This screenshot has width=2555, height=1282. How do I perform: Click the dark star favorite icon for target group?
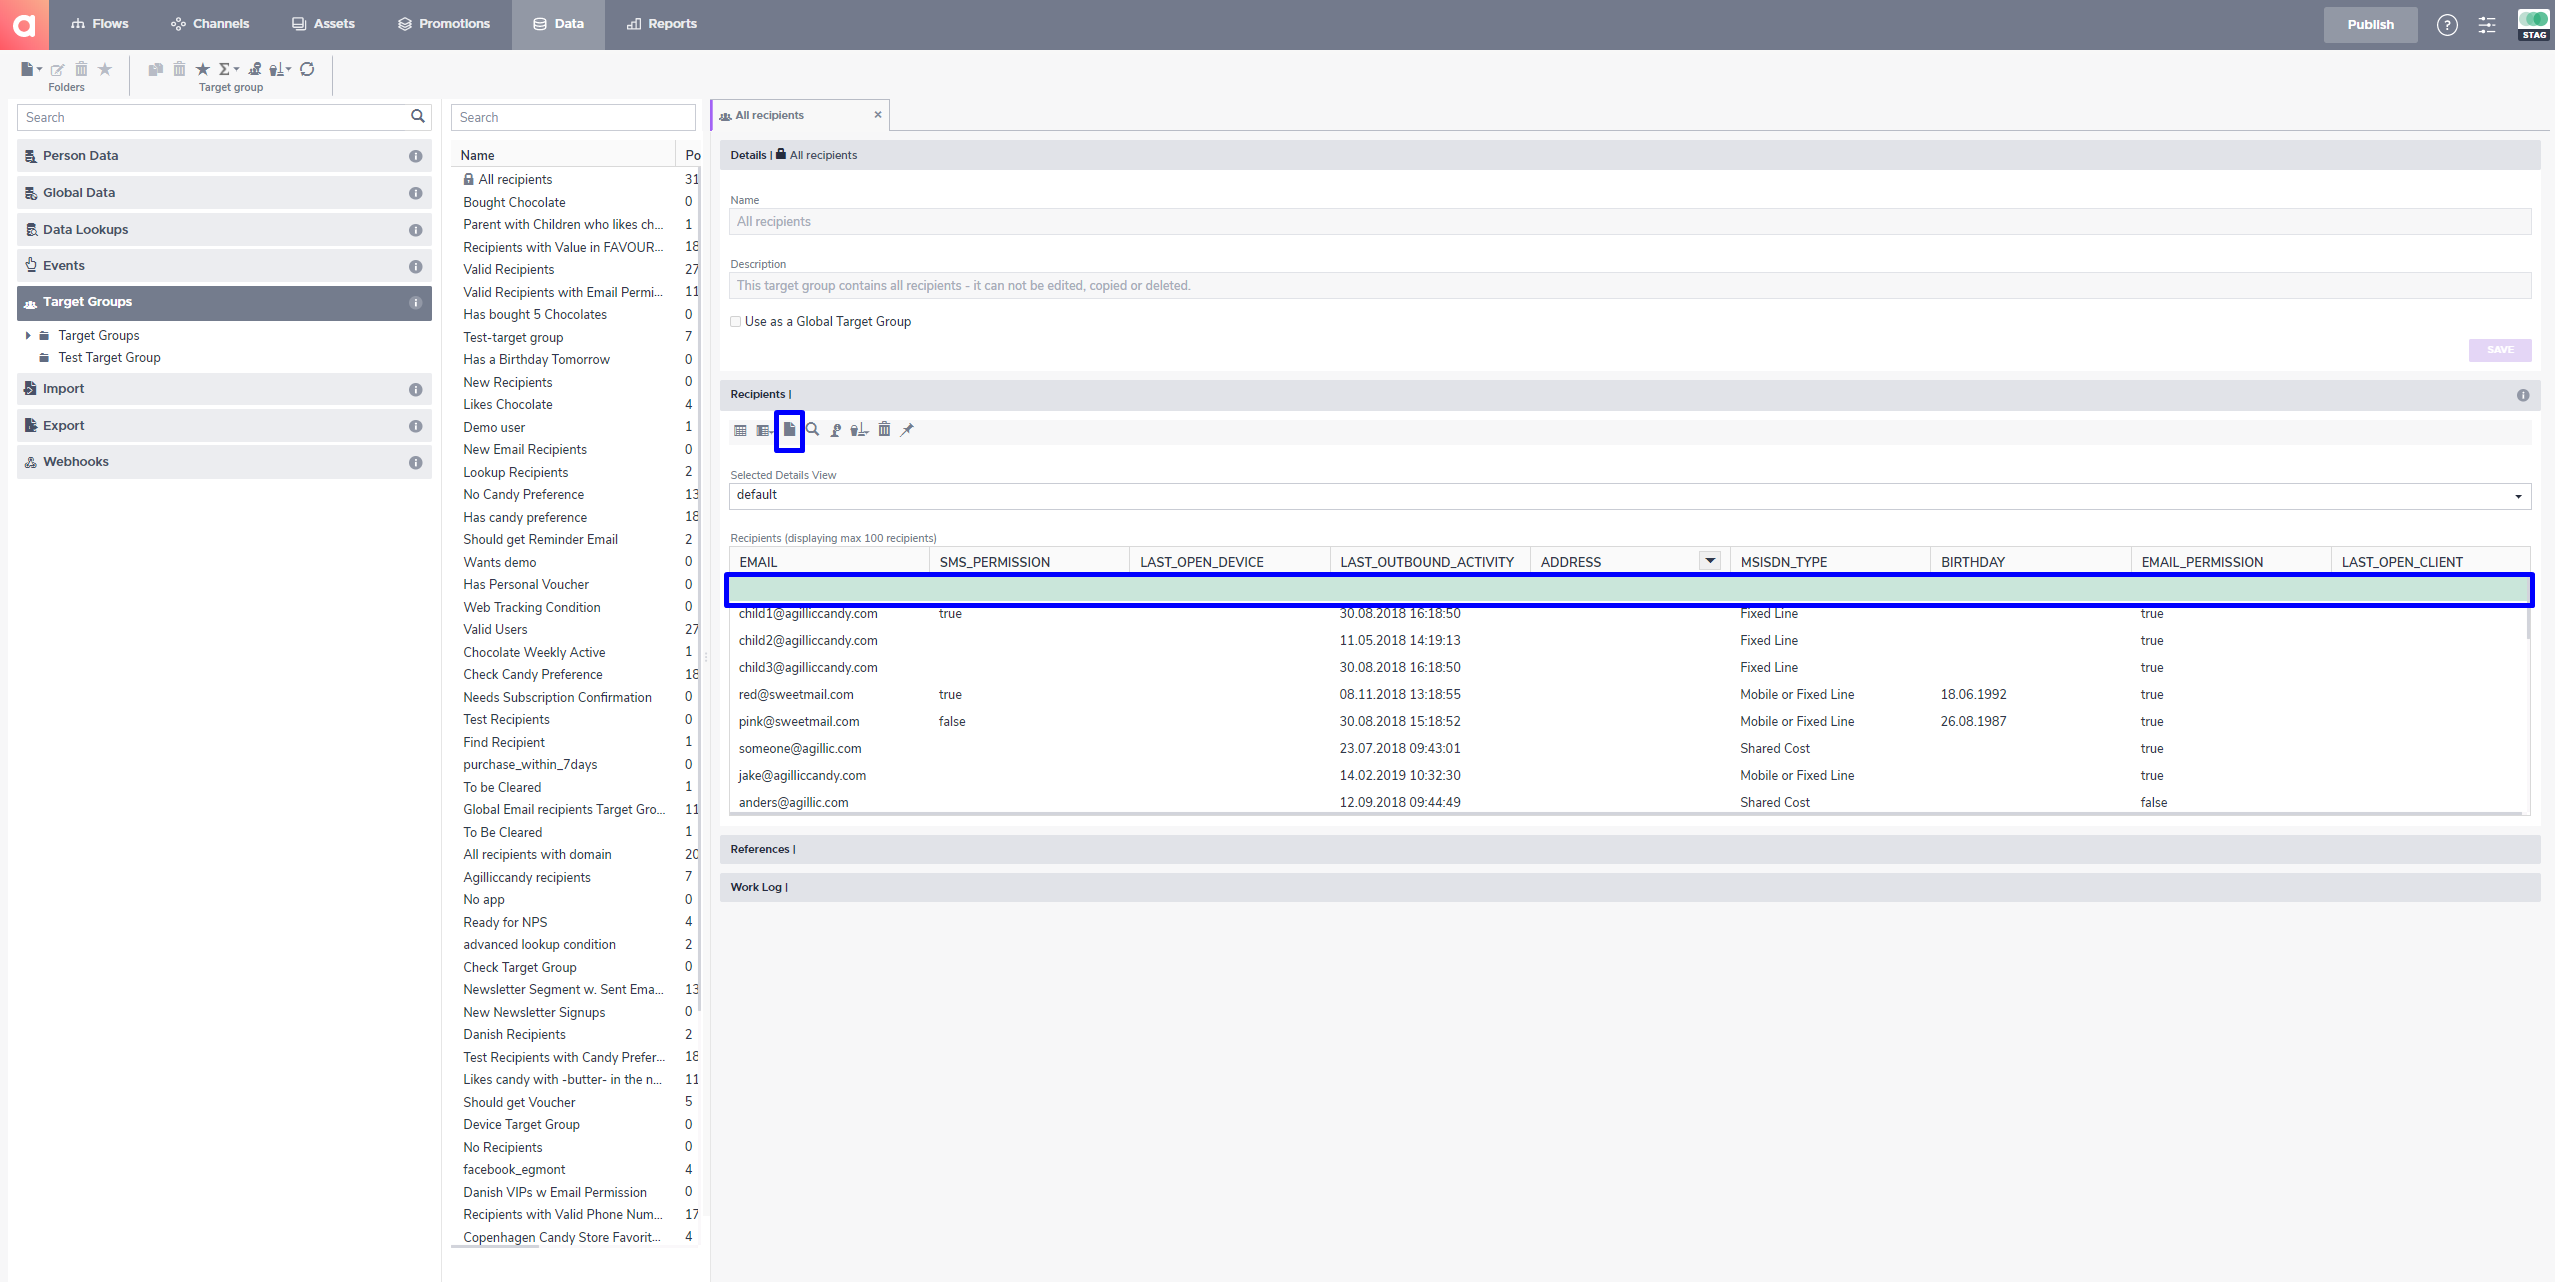click(203, 69)
